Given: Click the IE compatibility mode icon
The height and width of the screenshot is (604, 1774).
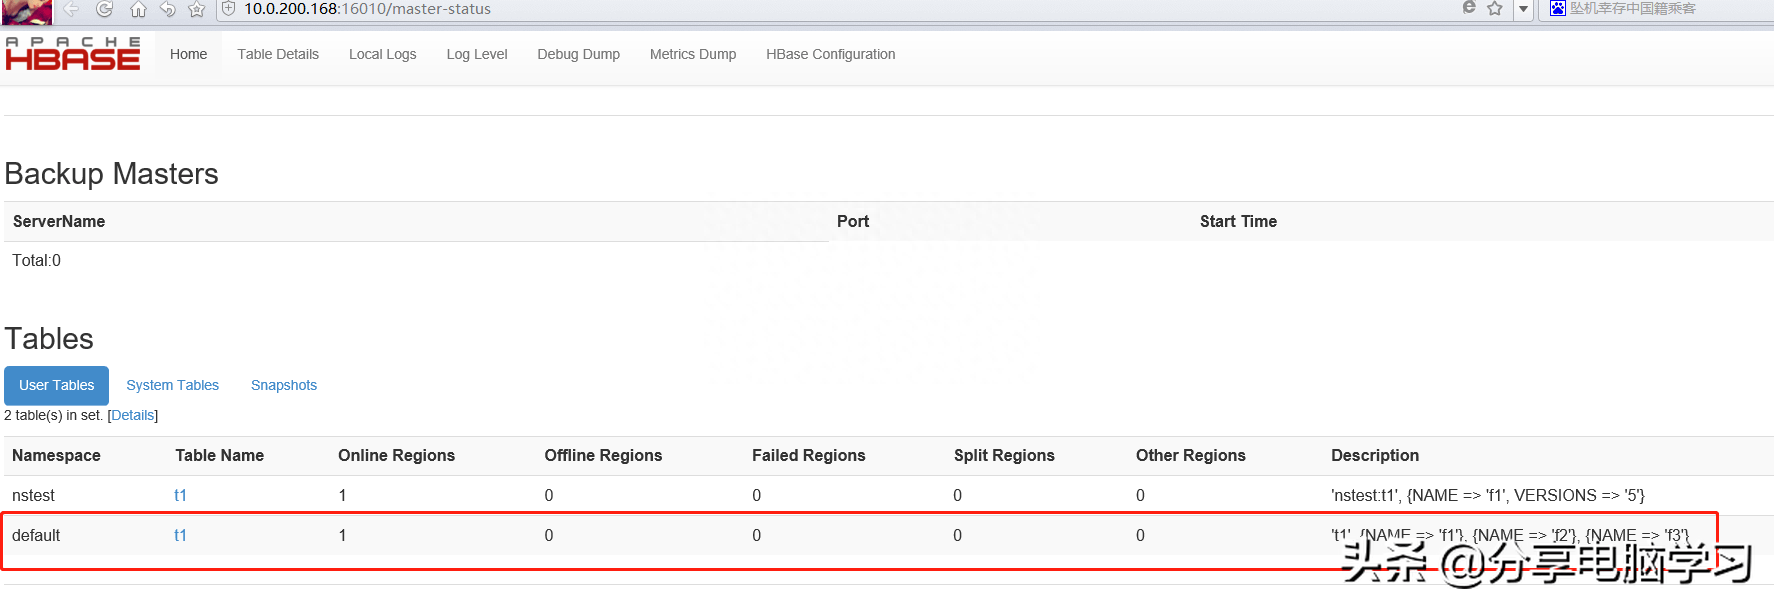Looking at the screenshot, I should (x=1469, y=8).
